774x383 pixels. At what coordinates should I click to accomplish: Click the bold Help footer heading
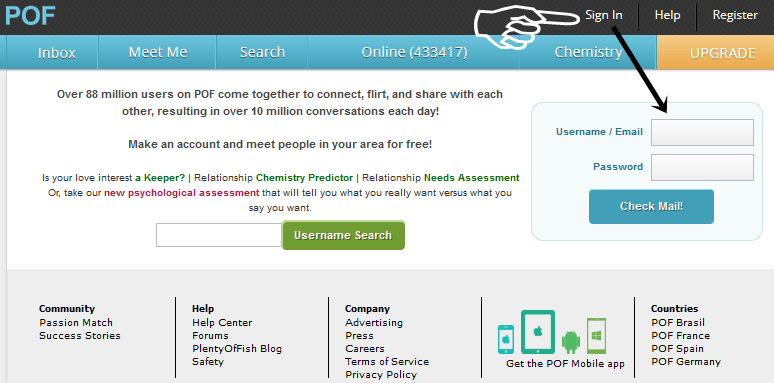(x=203, y=309)
